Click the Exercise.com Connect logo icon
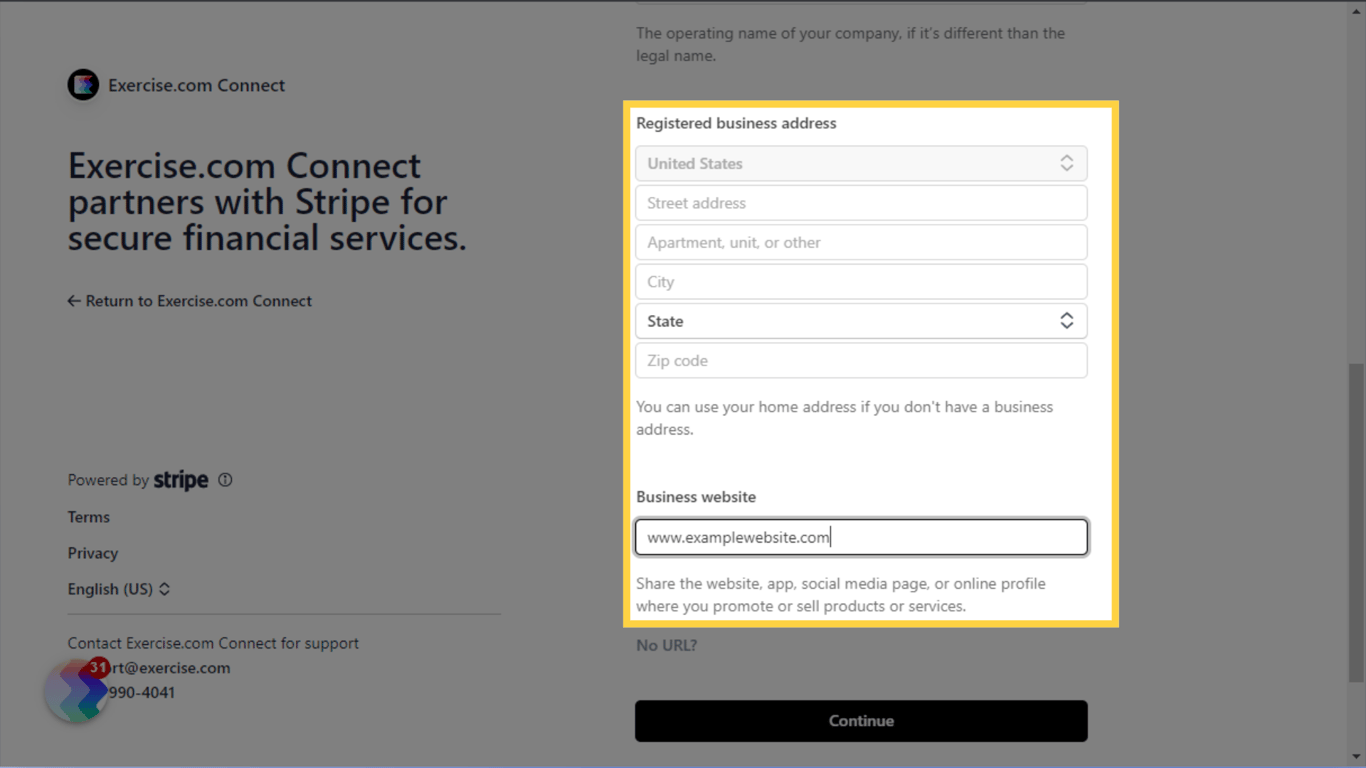 (83, 84)
